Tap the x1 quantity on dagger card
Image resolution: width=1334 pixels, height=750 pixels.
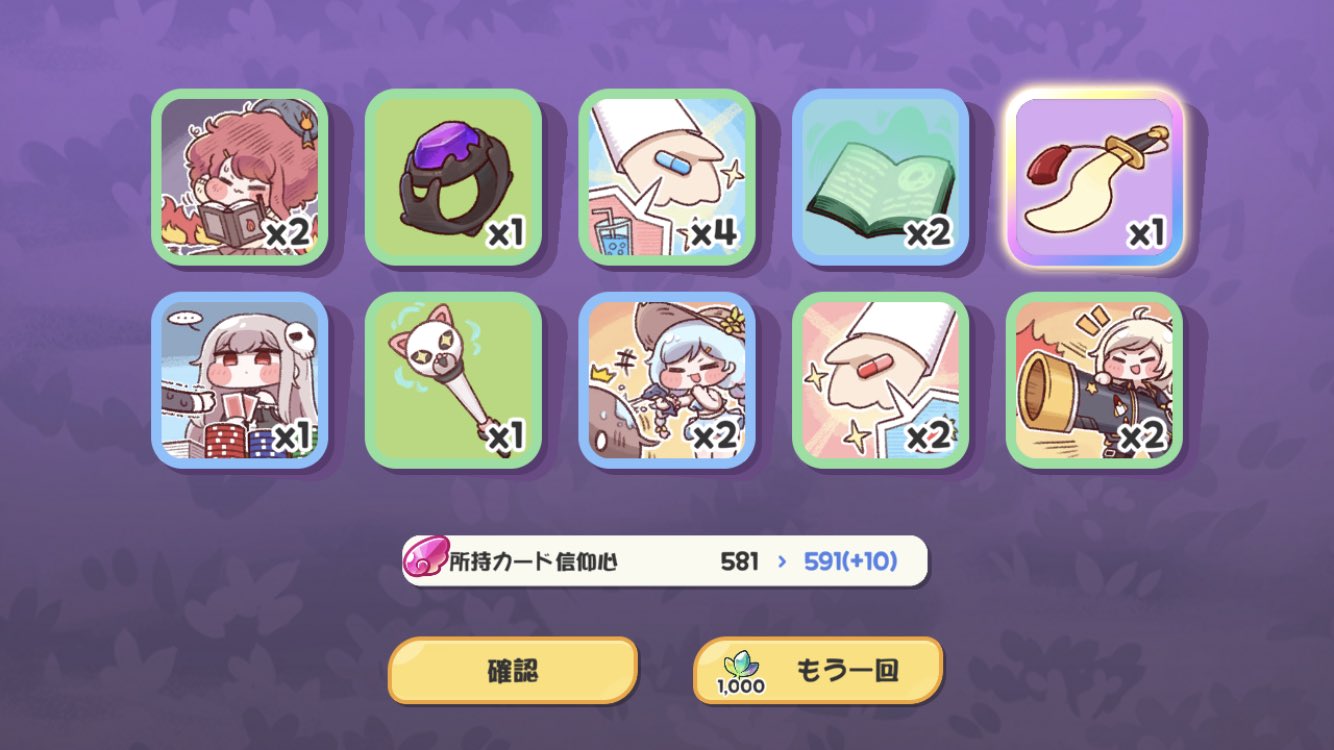coord(1145,234)
